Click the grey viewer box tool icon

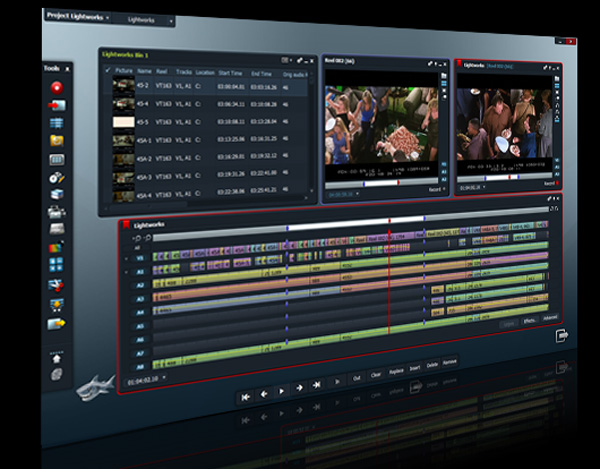[x=57, y=160]
